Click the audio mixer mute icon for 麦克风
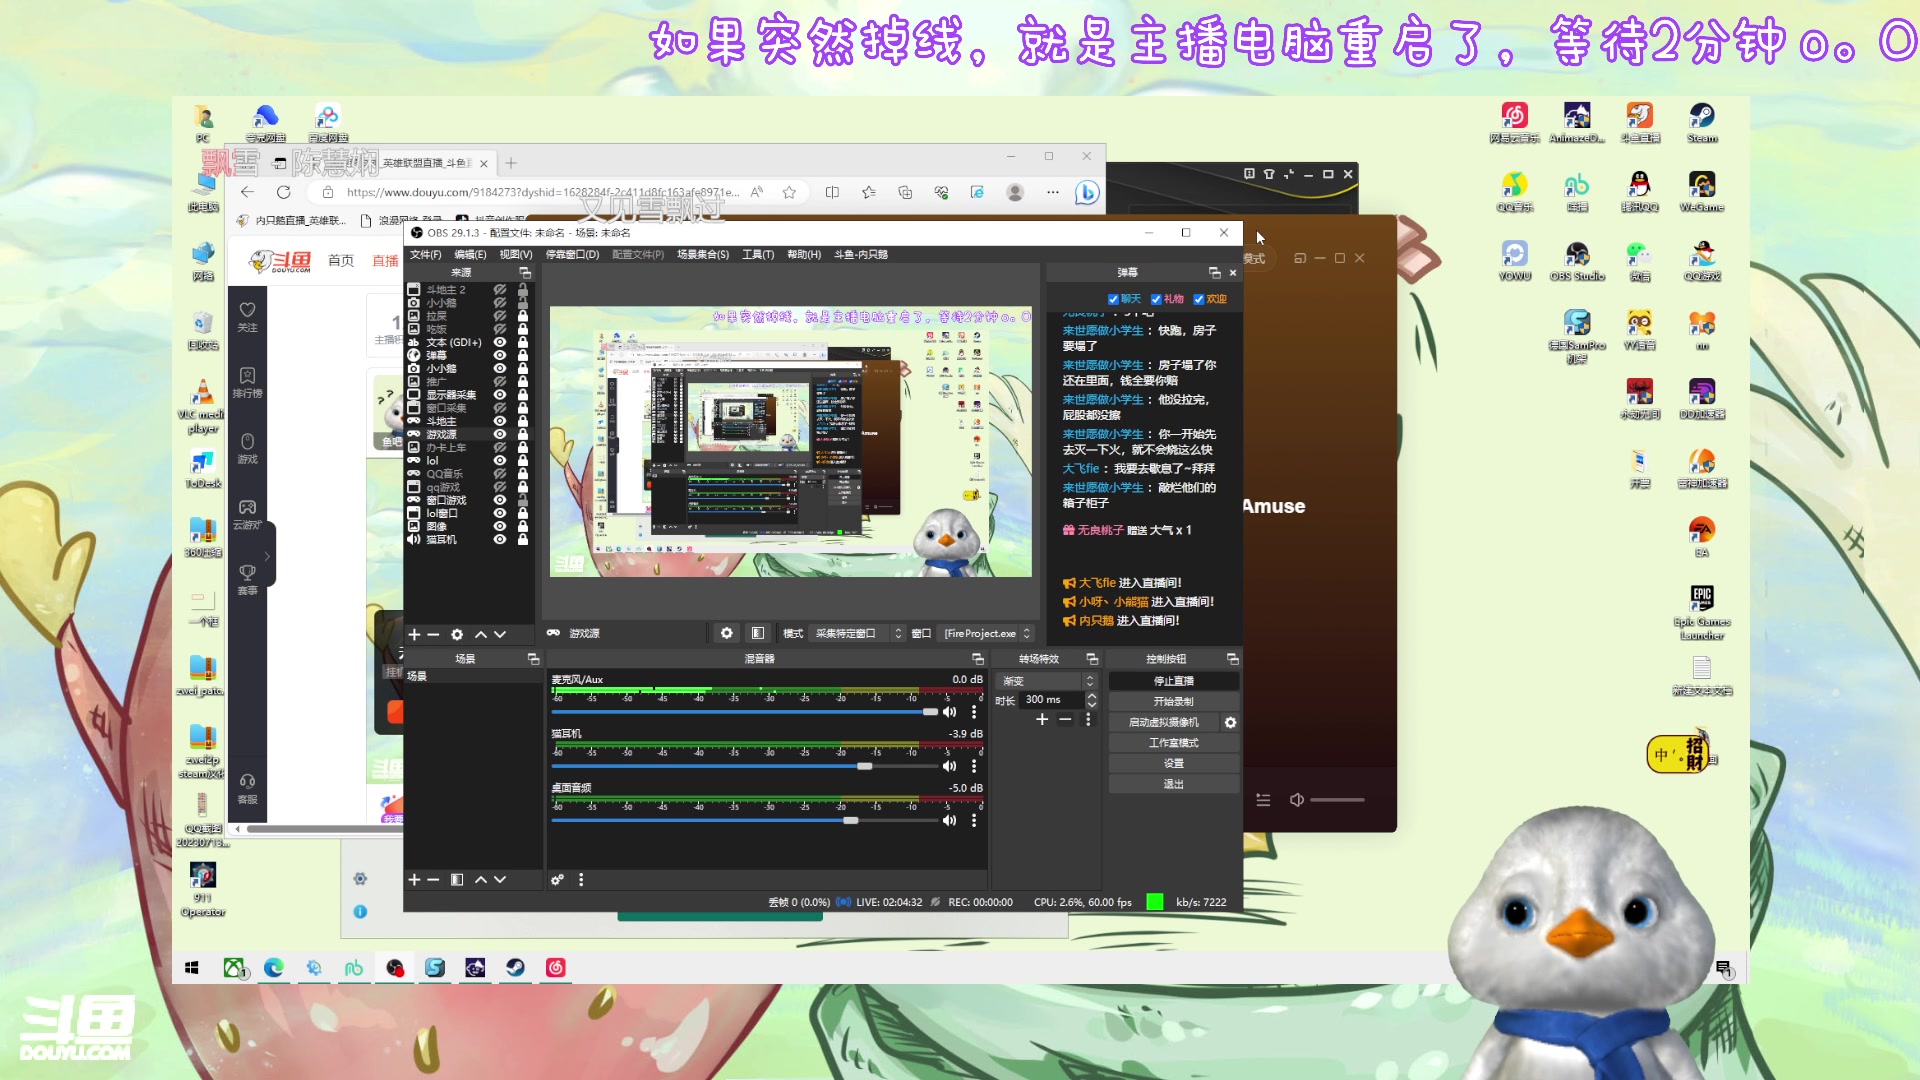 click(951, 712)
